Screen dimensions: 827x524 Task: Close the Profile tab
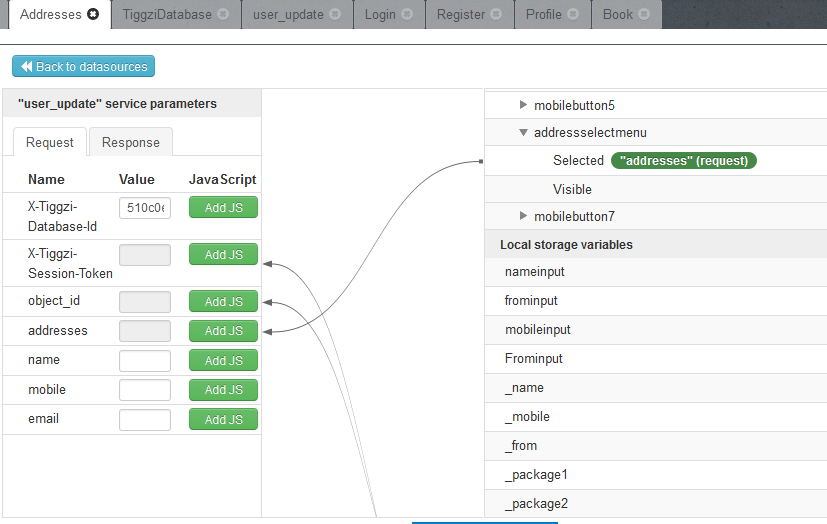click(x=573, y=15)
